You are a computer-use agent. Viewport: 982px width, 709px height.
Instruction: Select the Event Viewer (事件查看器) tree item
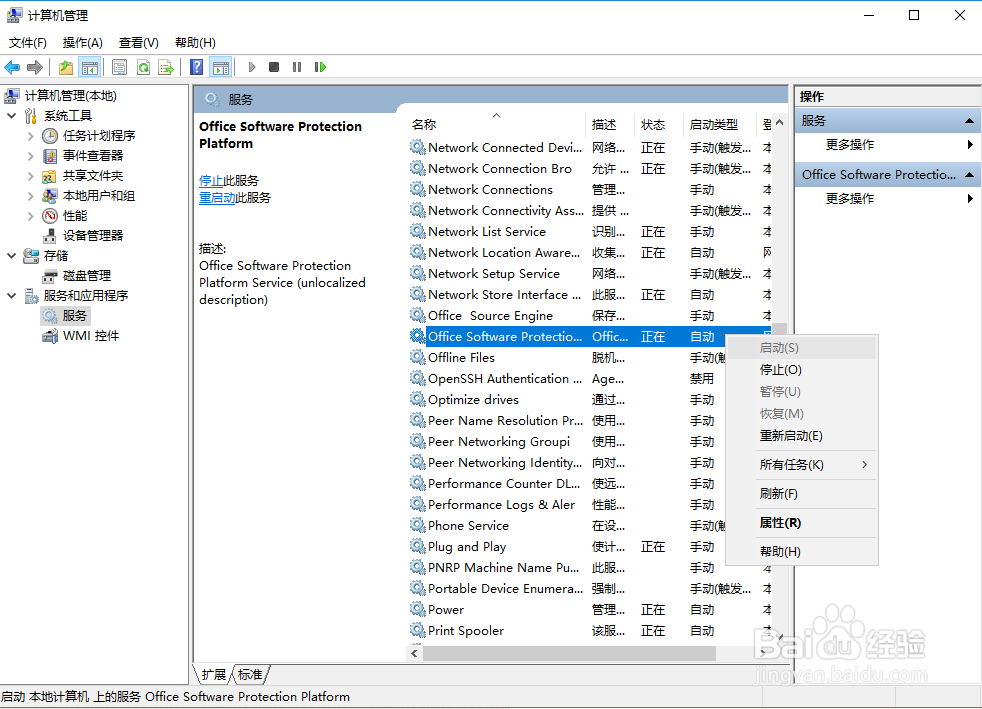[x=93, y=155]
